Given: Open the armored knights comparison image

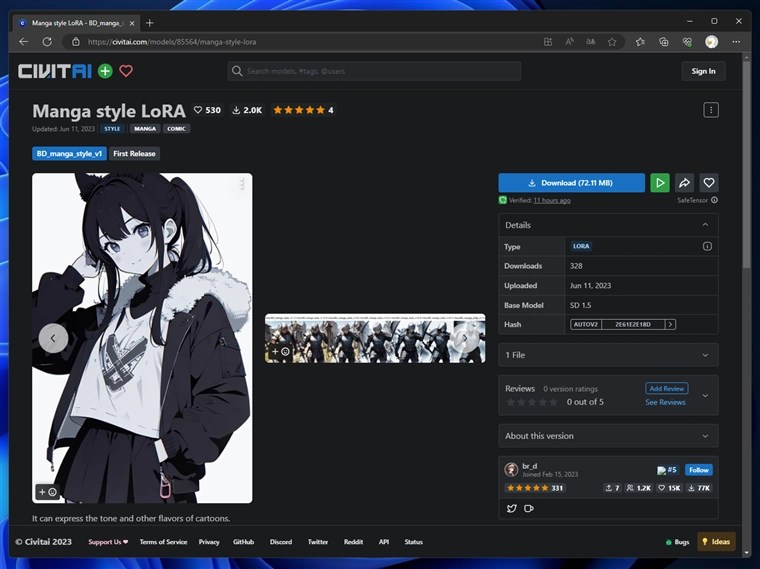Looking at the screenshot, I should click(x=375, y=338).
